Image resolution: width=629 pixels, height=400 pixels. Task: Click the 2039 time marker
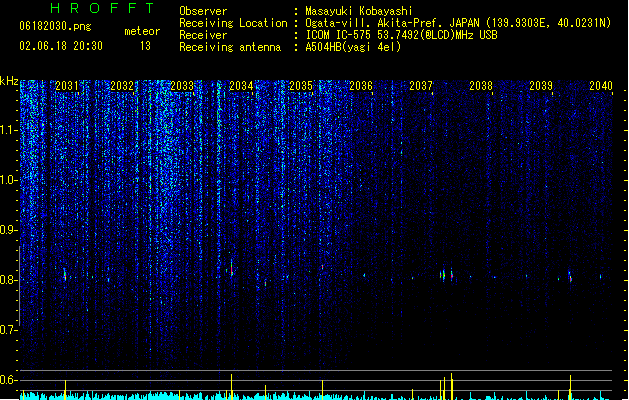(x=541, y=86)
